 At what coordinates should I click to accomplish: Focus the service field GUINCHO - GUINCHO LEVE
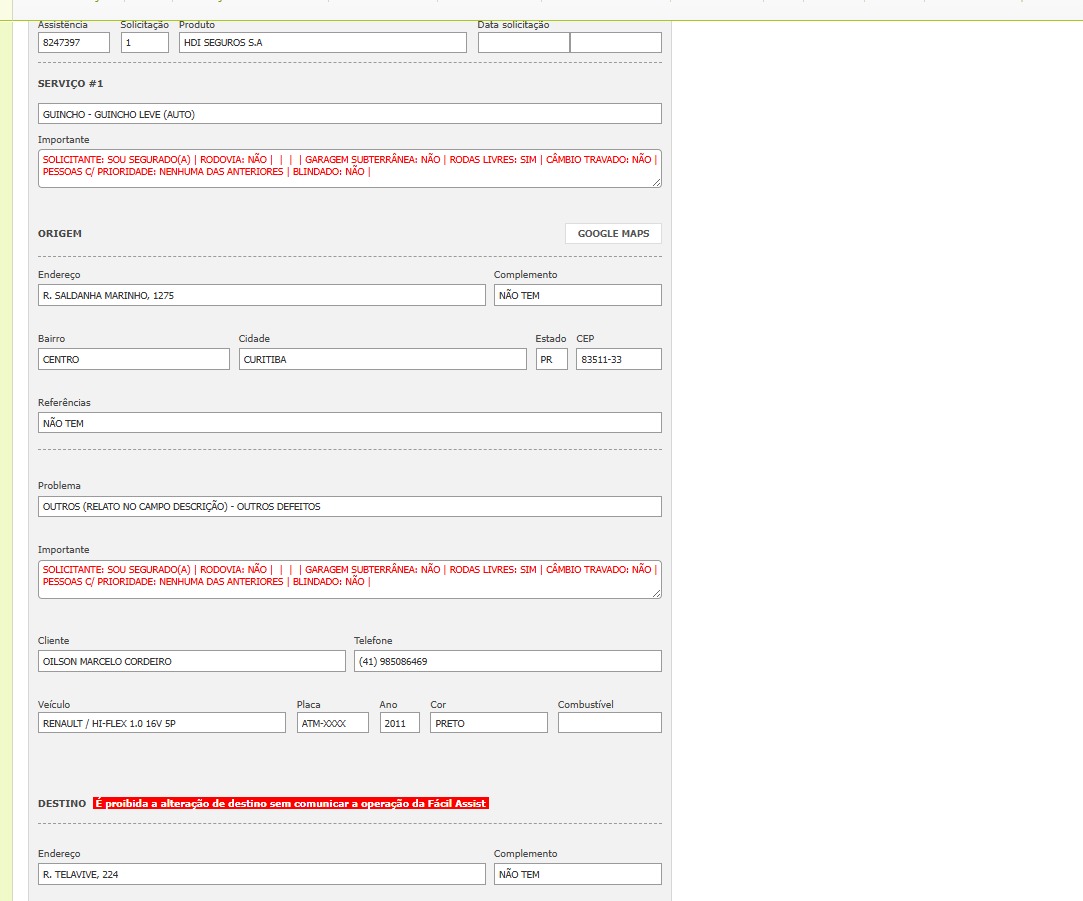[349, 114]
